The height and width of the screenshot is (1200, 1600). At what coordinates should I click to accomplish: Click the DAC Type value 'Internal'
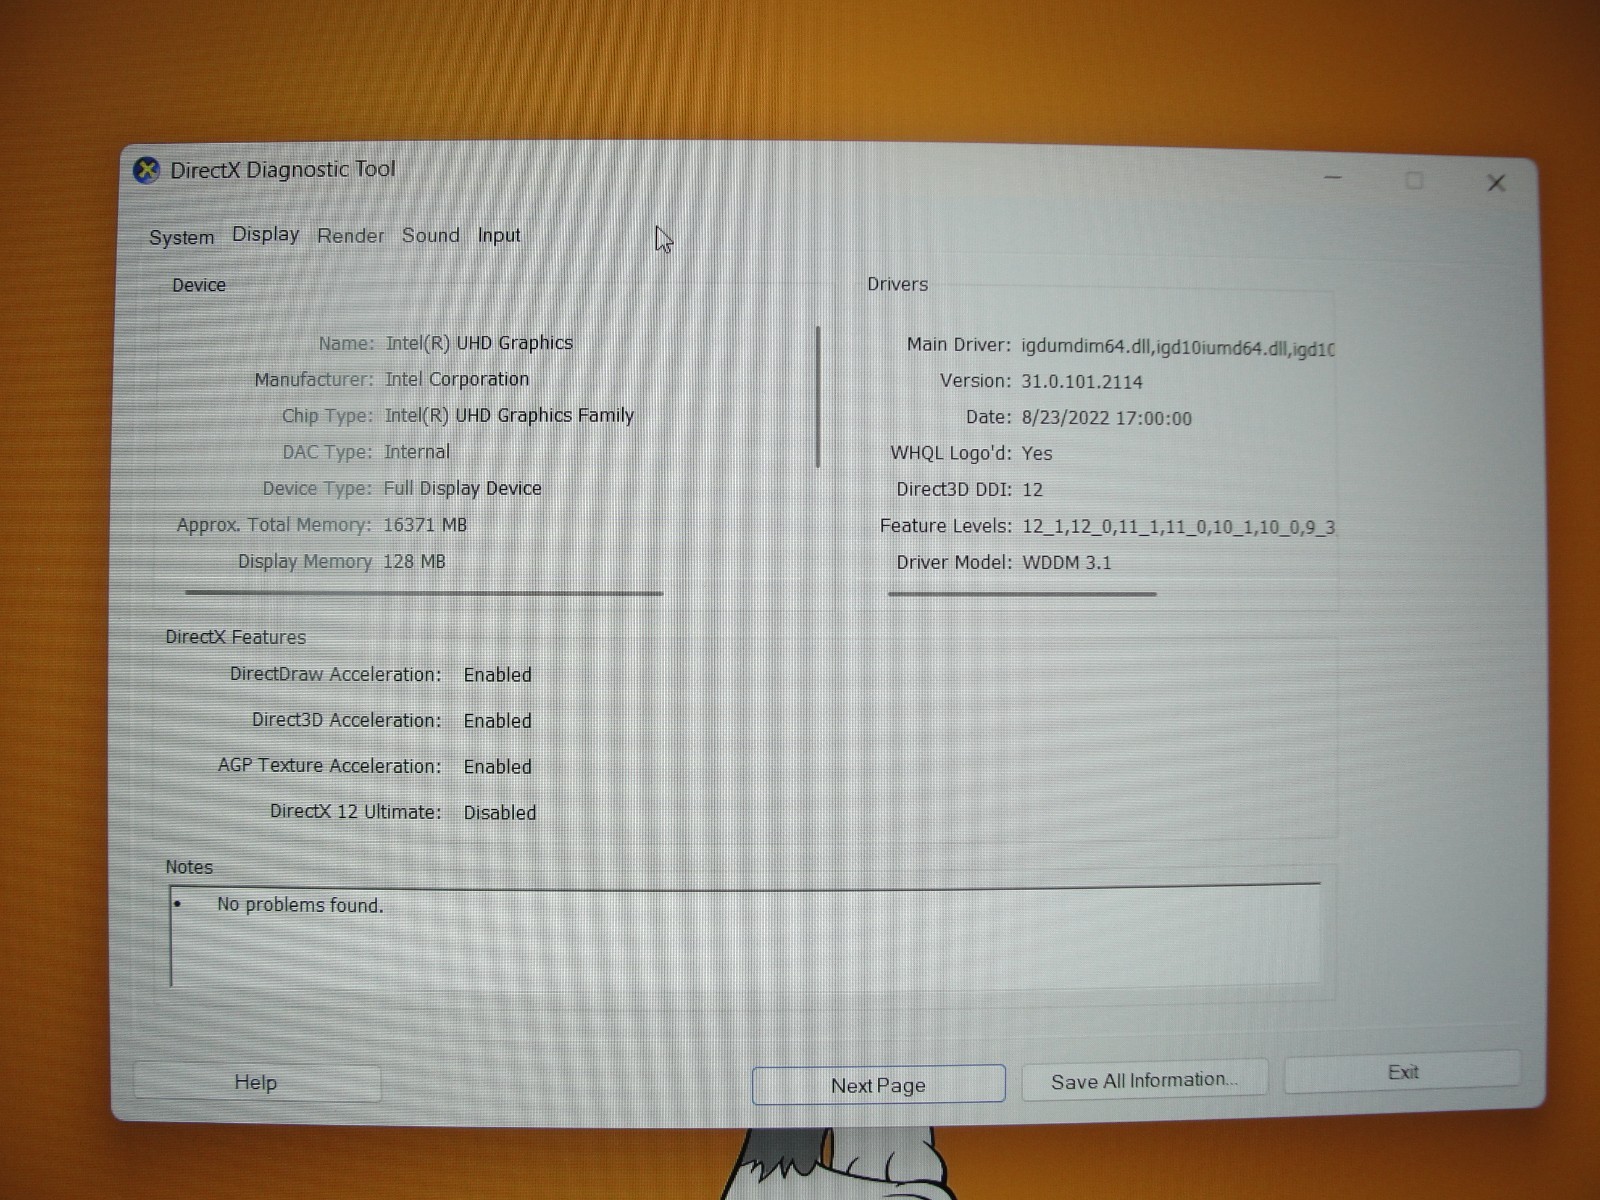tap(417, 452)
